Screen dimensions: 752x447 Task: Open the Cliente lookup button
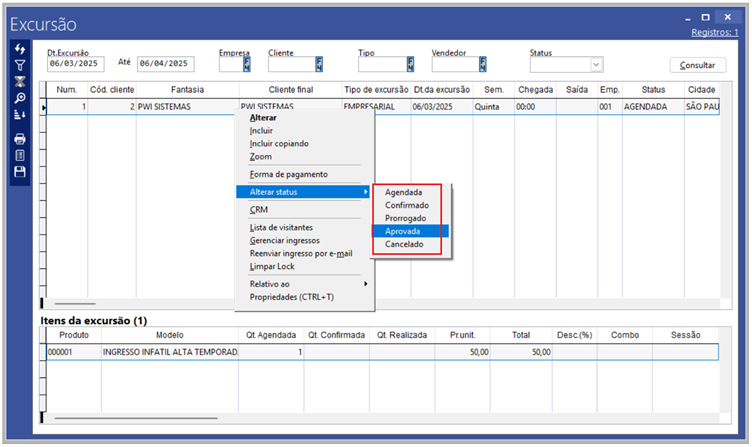pyautogui.click(x=318, y=64)
